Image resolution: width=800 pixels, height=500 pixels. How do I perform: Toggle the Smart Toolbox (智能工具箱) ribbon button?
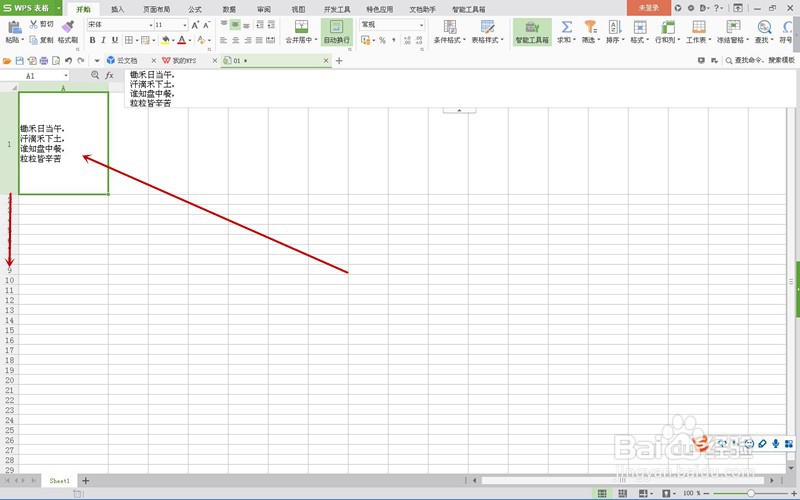(x=532, y=32)
